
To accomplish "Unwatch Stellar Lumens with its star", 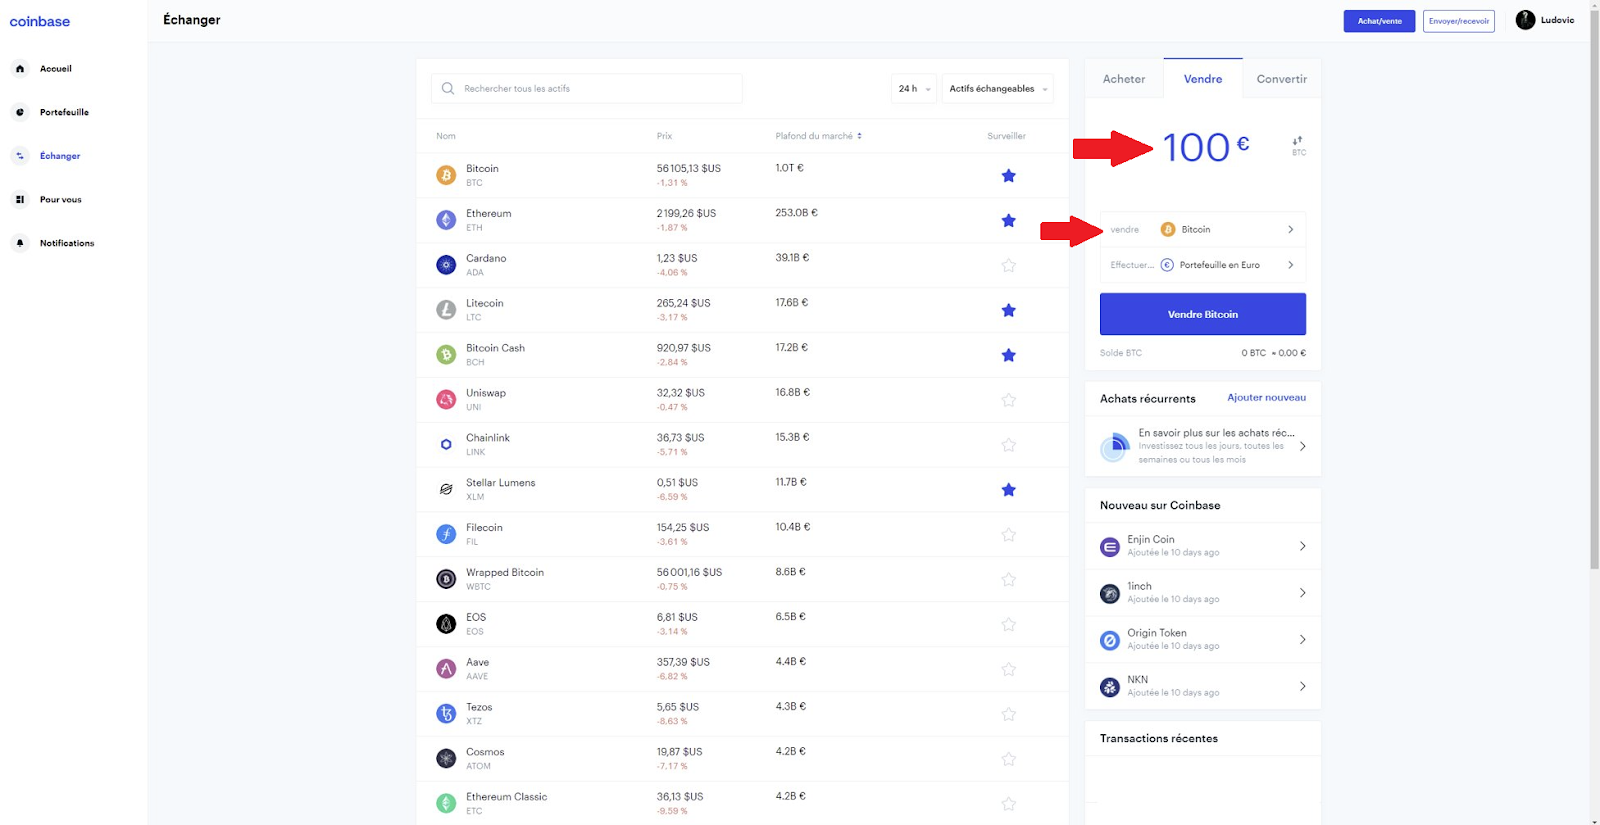I will [1008, 490].
